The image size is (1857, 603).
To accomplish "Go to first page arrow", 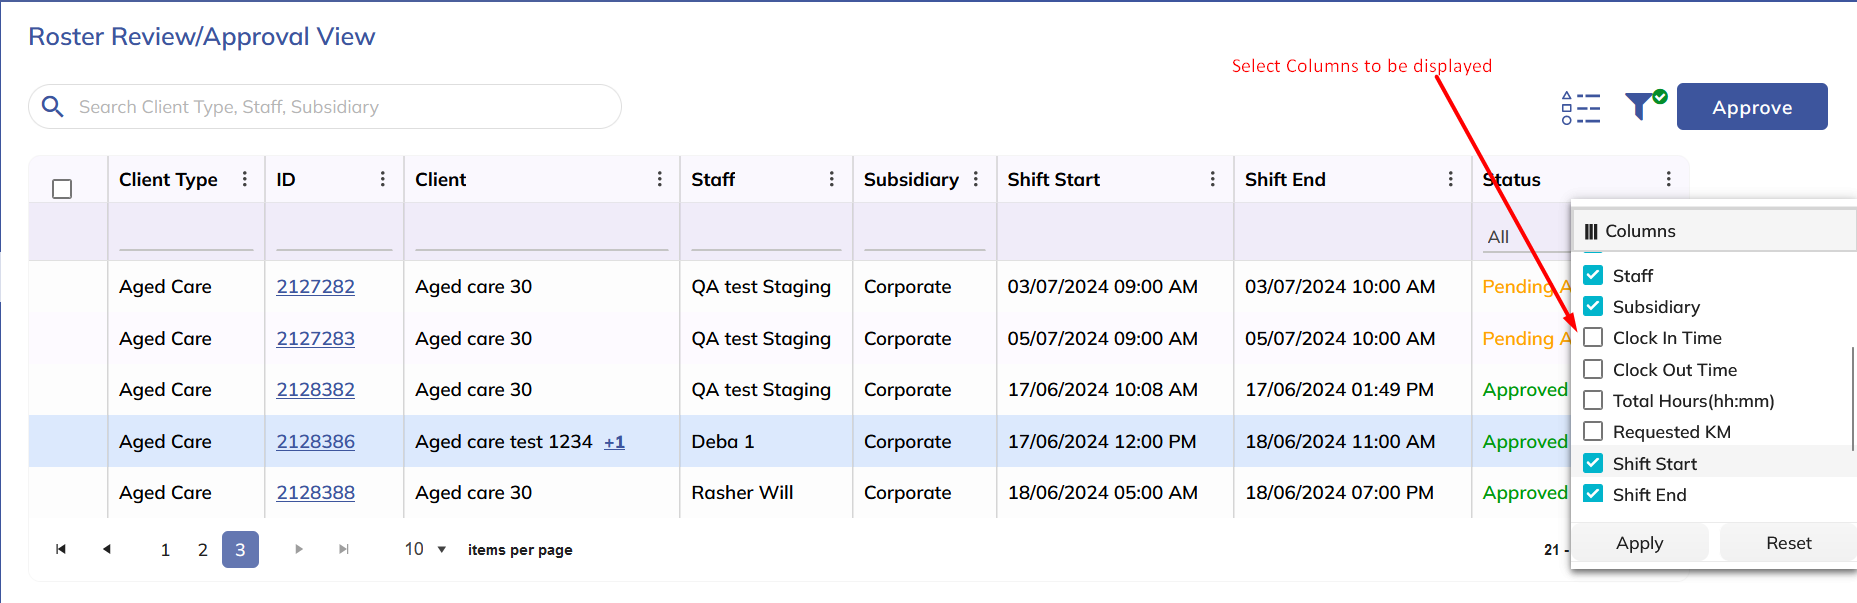I will (x=61, y=549).
